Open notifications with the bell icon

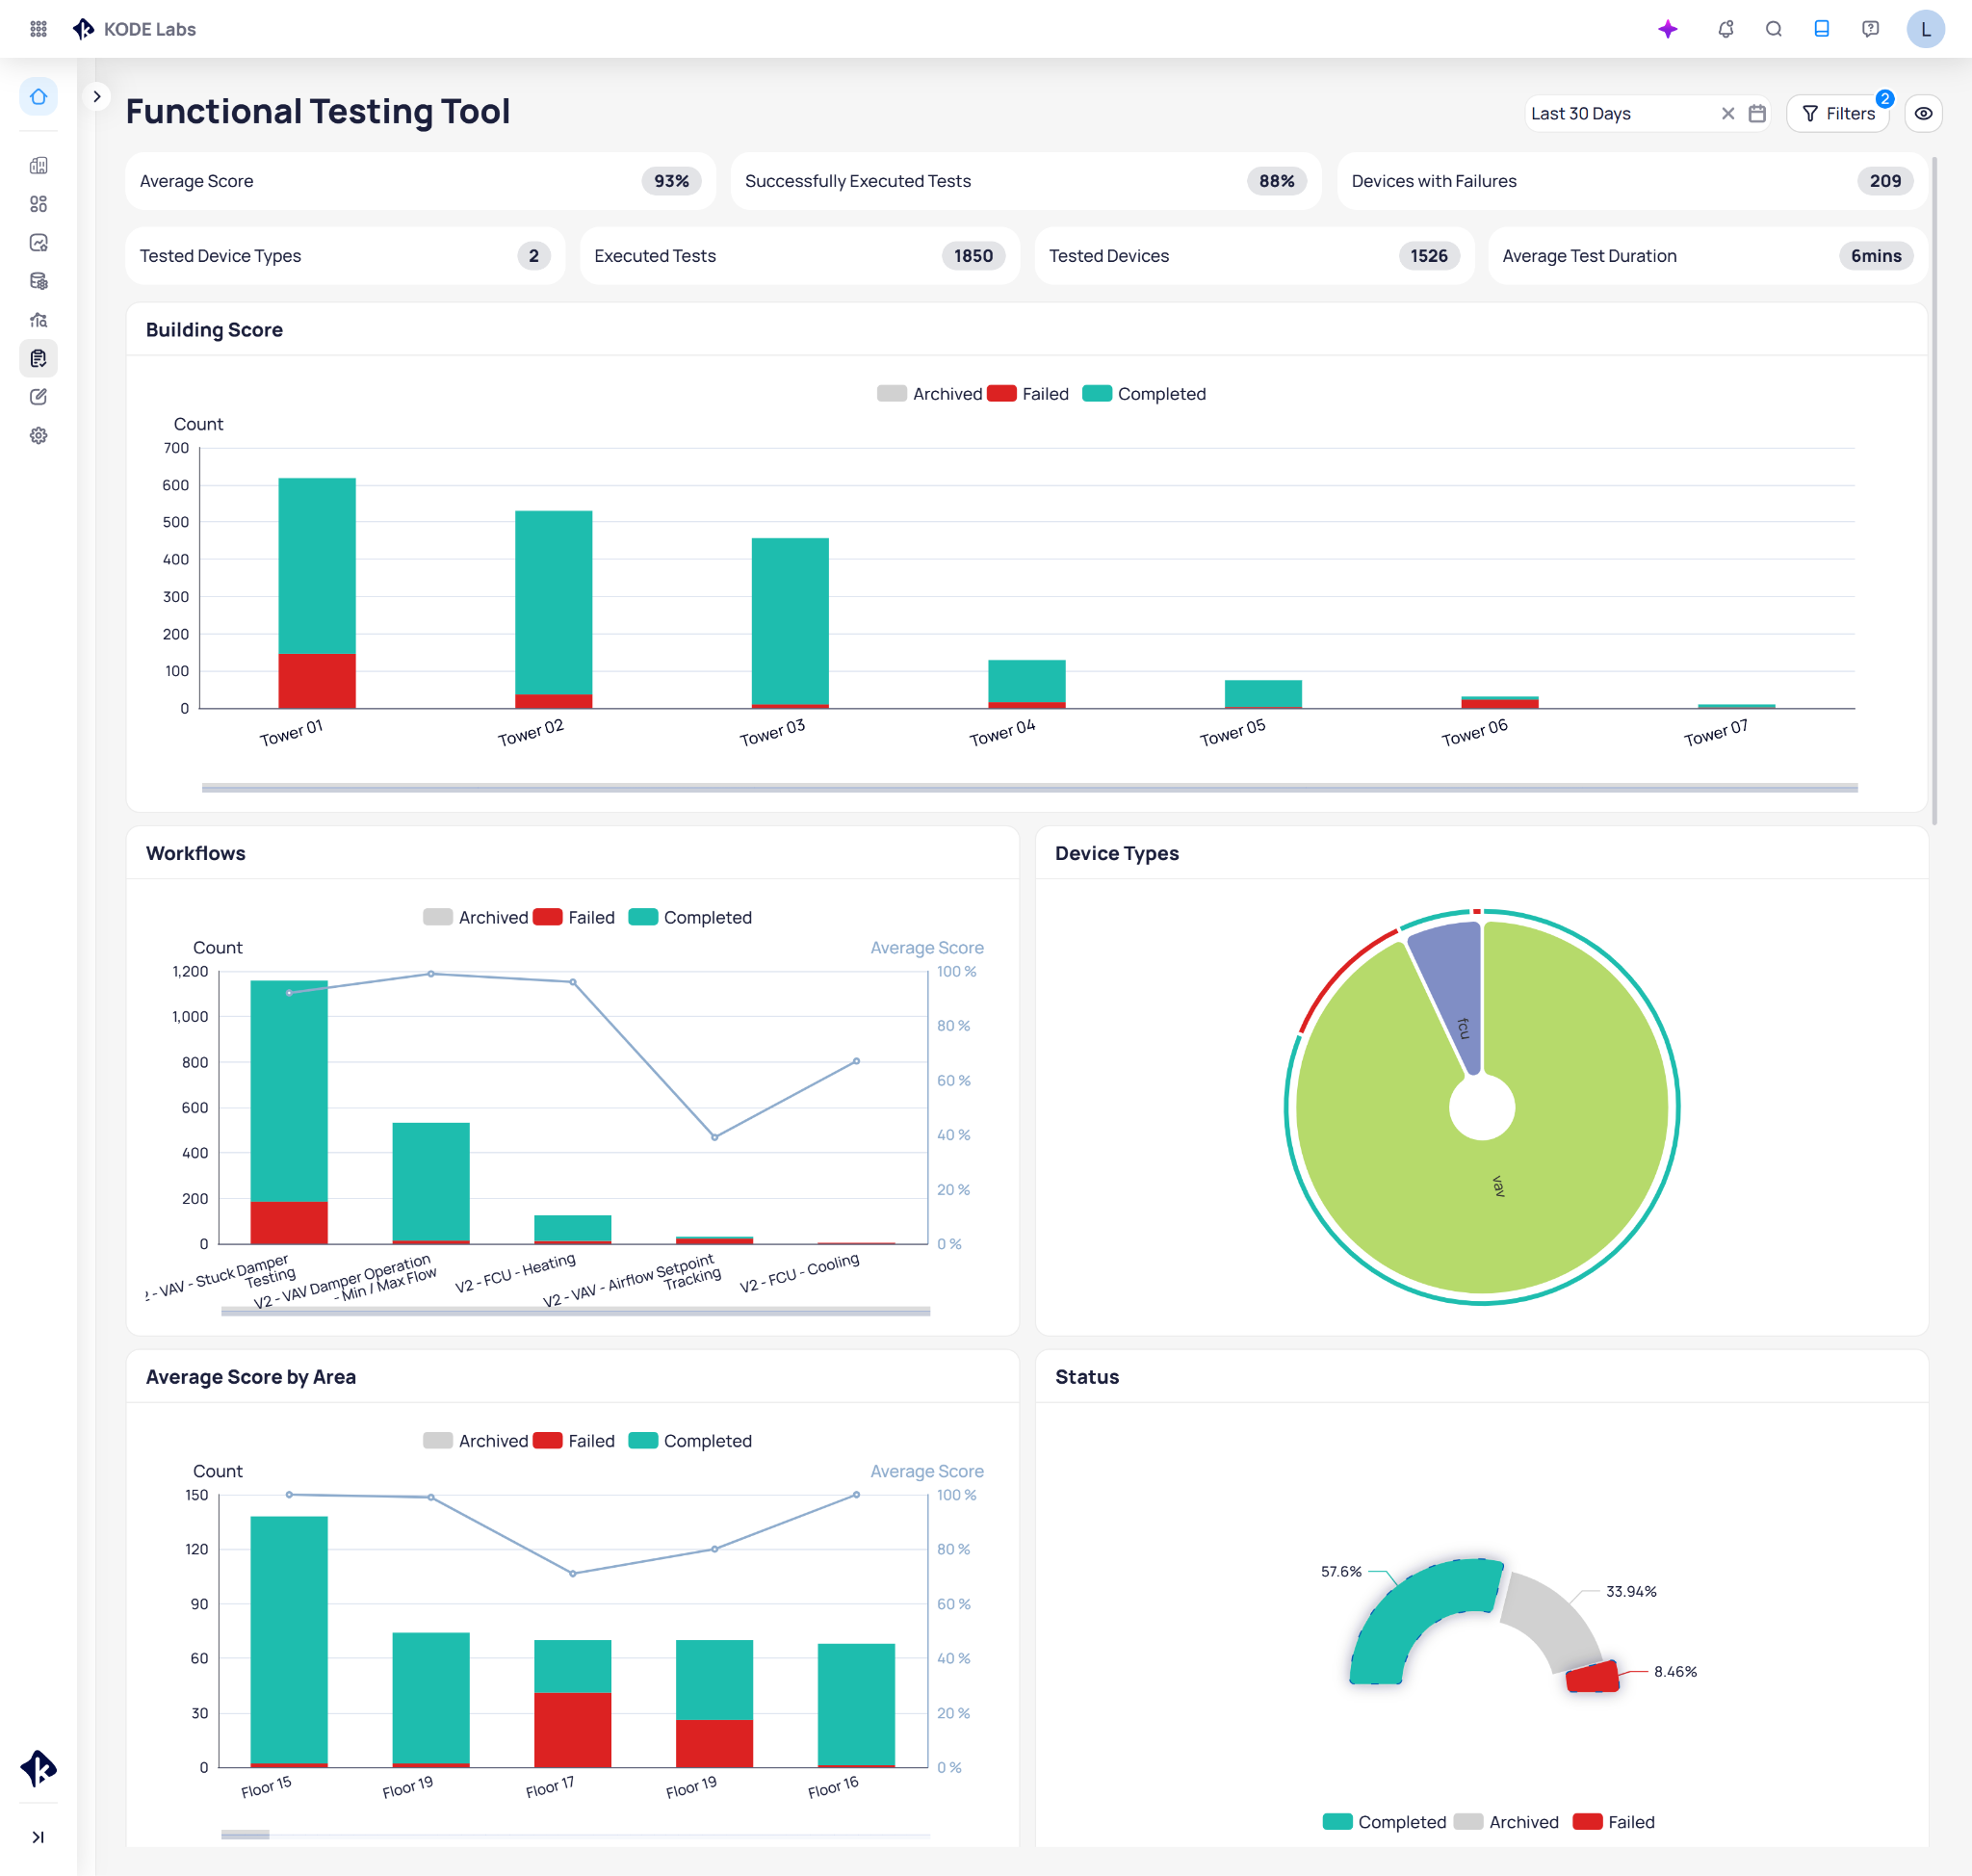click(x=1726, y=29)
